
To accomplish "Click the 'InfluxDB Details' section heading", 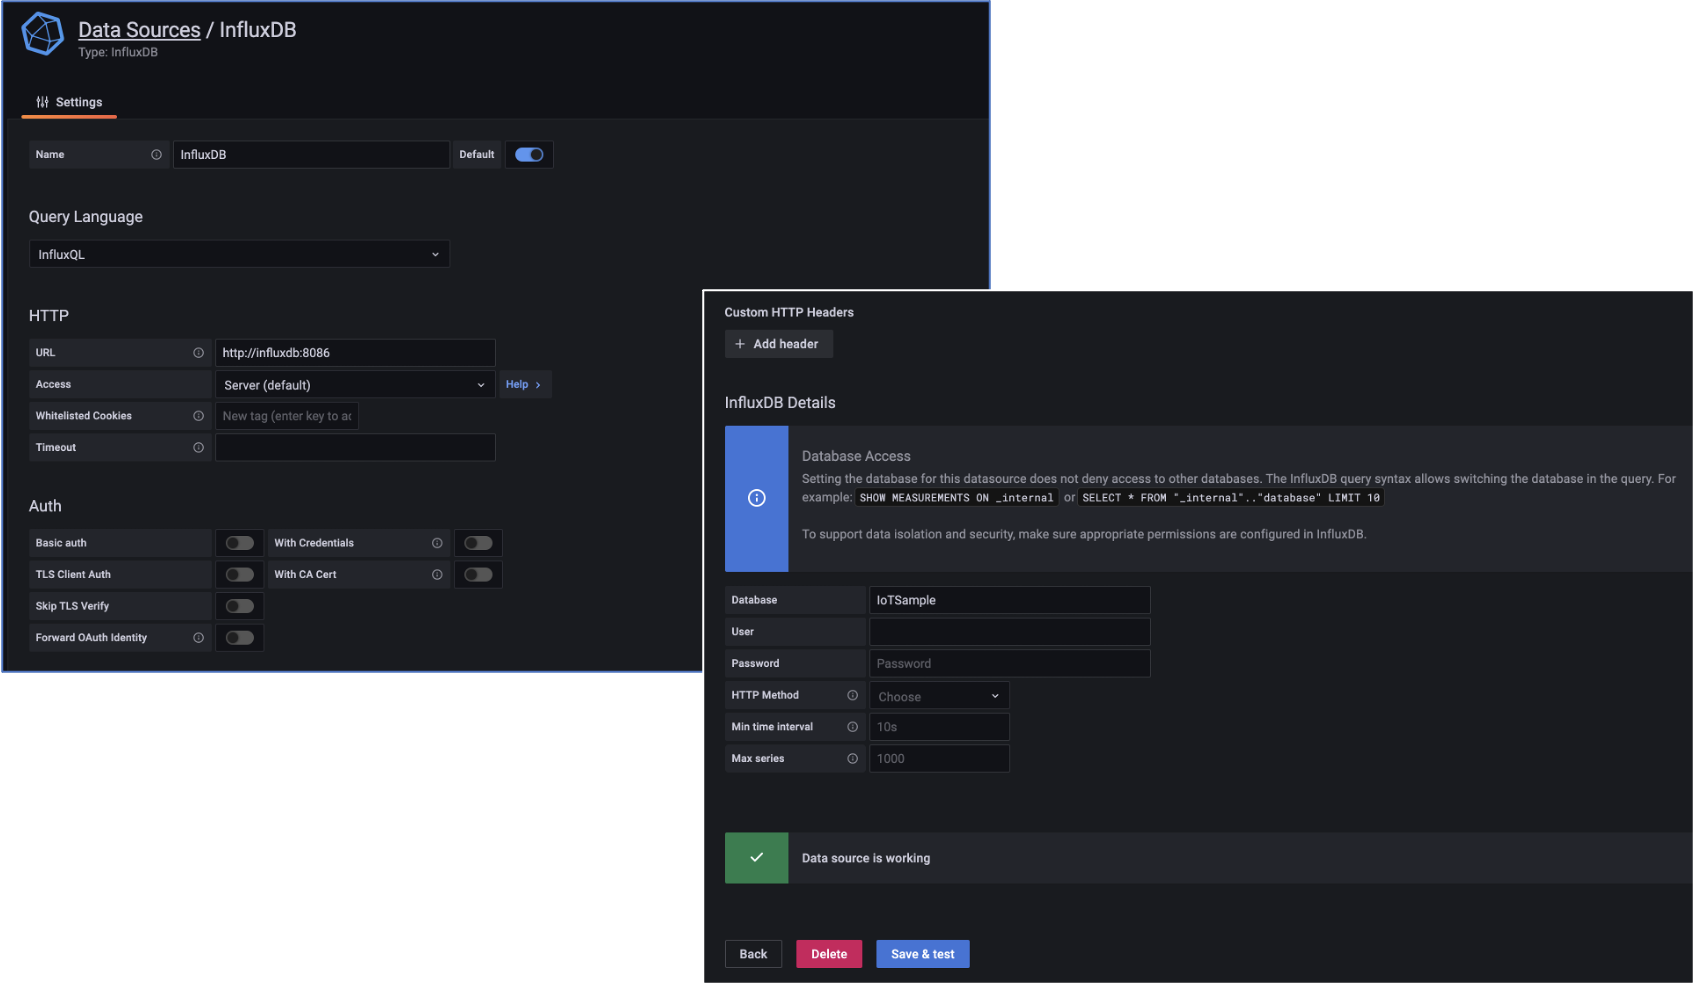I will pyautogui.click(x=780, y=403).
